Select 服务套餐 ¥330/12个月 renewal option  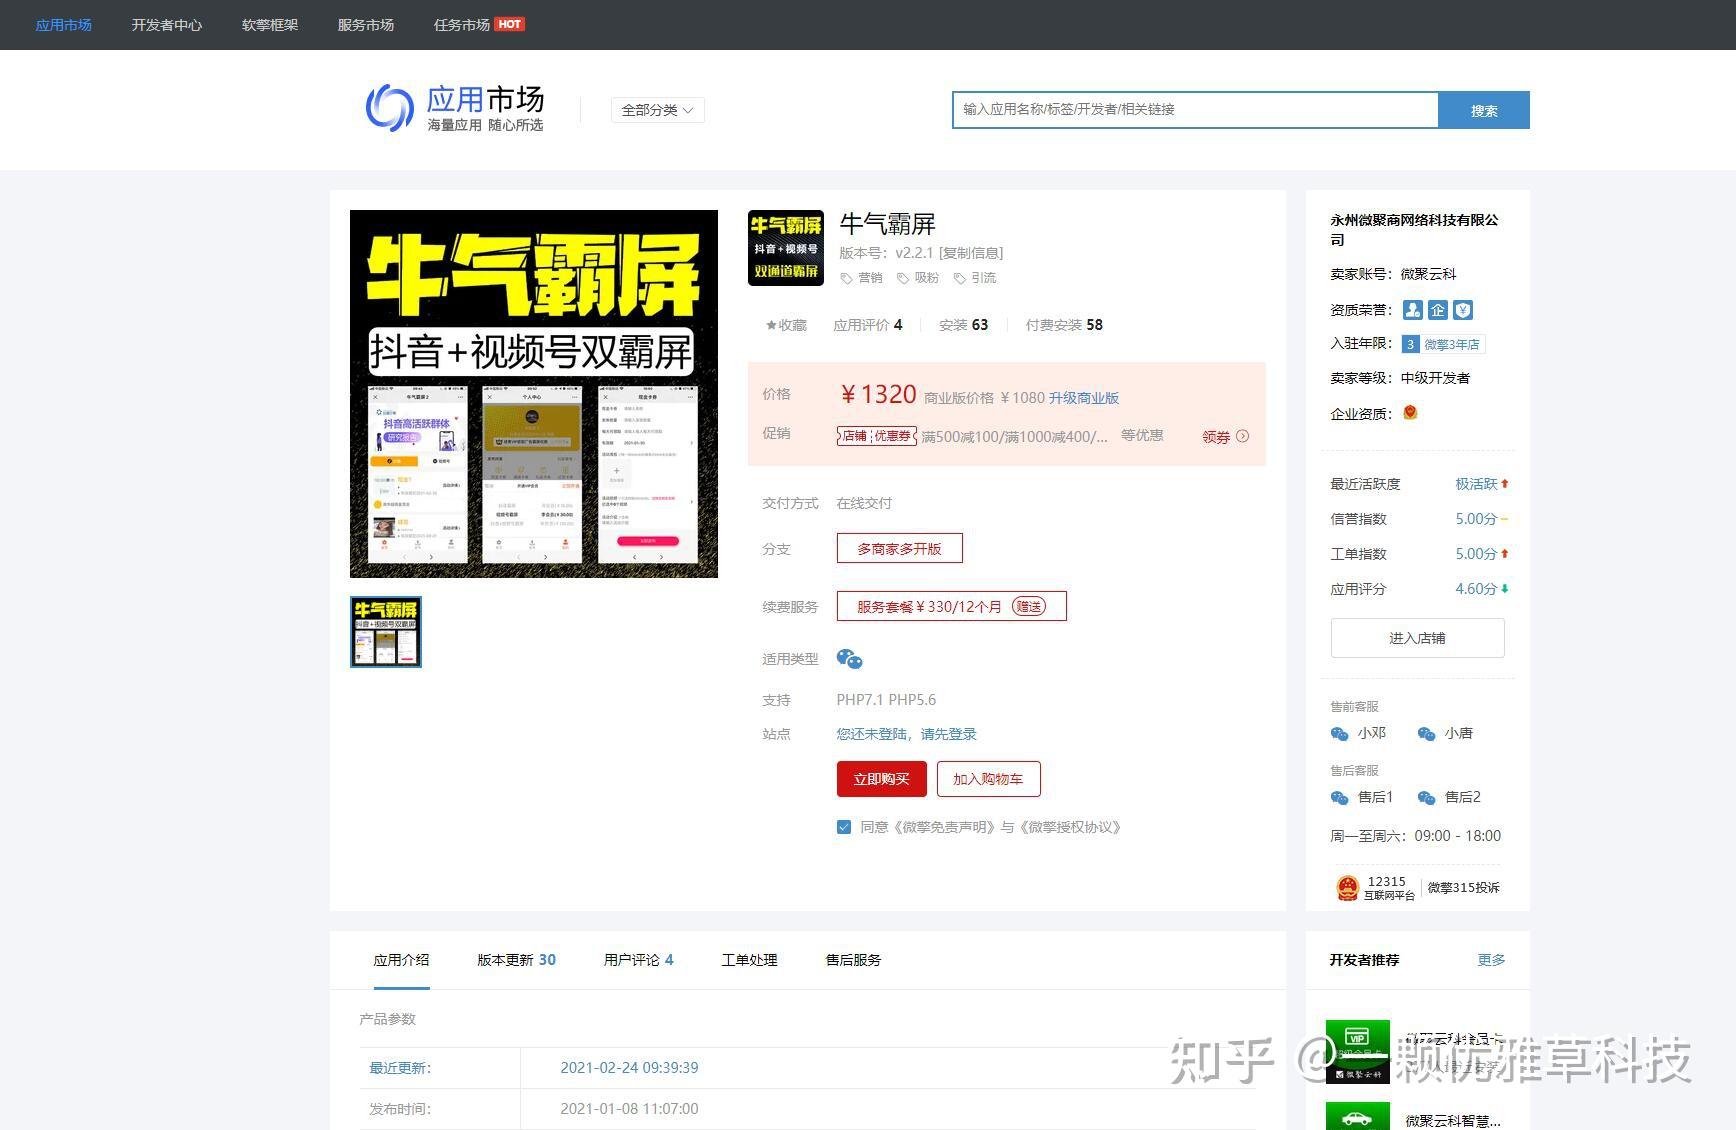pos(951,606)
